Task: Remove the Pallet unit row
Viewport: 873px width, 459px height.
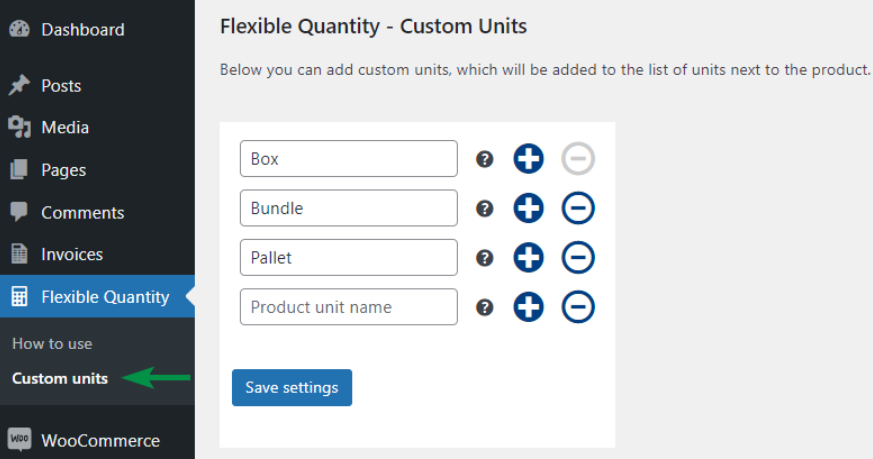Action: pos(578,257)
